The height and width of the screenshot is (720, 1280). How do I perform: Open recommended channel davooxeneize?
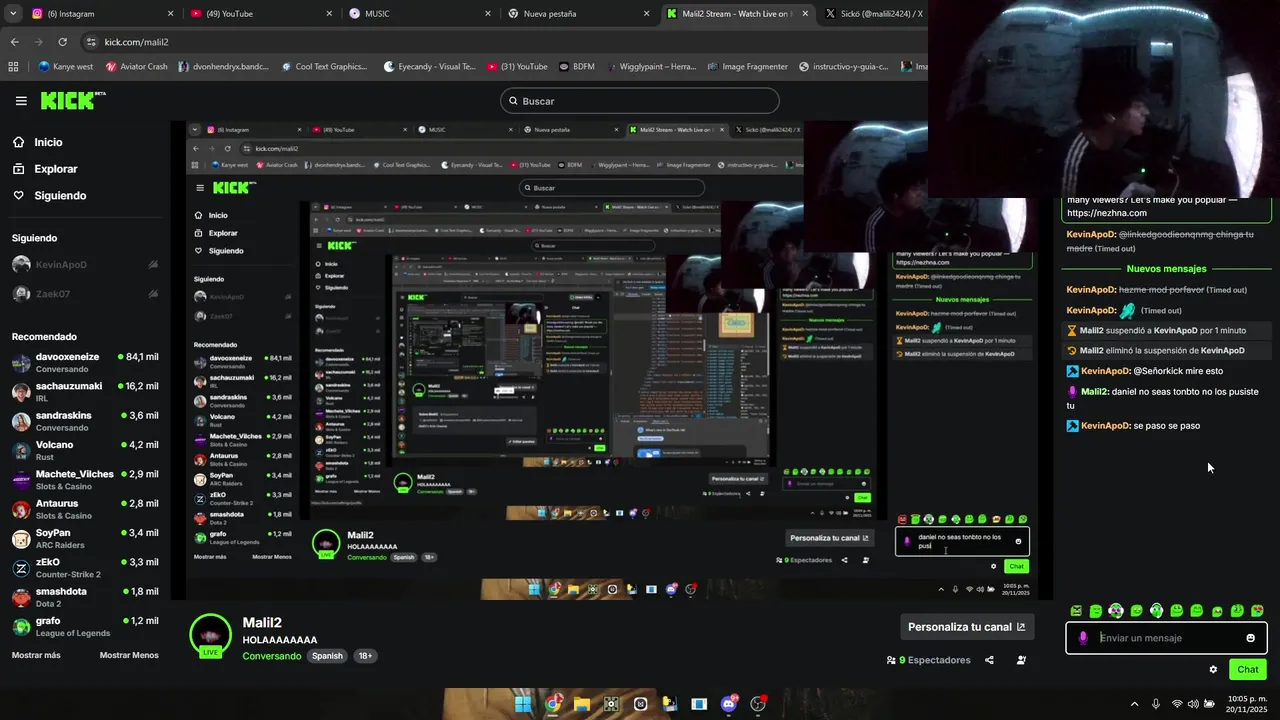85,362
